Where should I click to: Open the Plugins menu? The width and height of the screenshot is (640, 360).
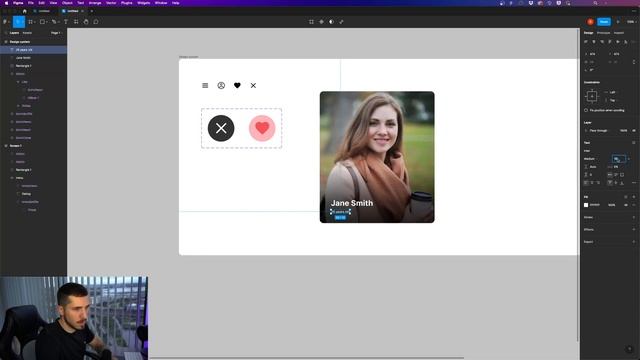(x=127, y=3)
